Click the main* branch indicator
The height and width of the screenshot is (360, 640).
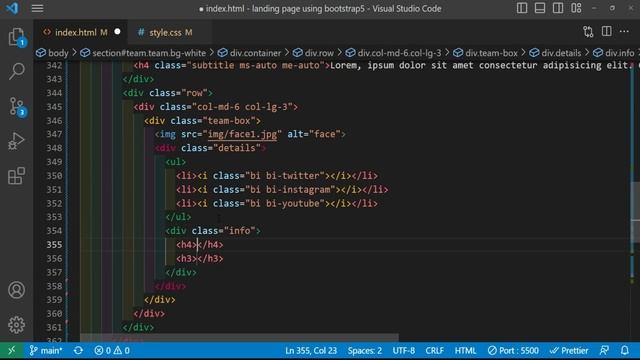46,351
